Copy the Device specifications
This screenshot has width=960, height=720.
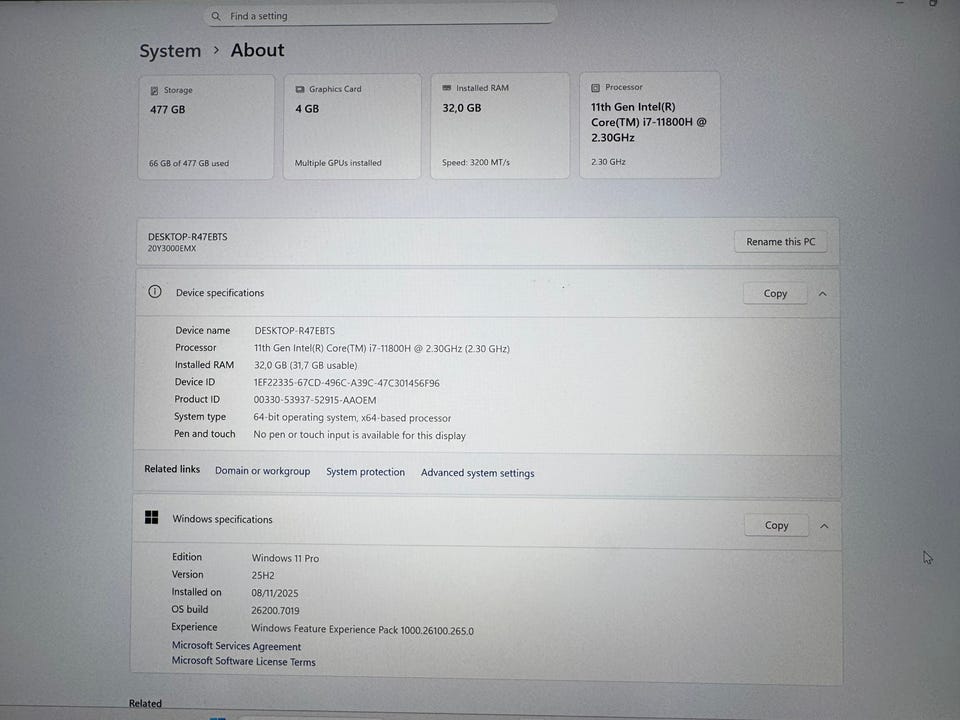coord(775,293)
